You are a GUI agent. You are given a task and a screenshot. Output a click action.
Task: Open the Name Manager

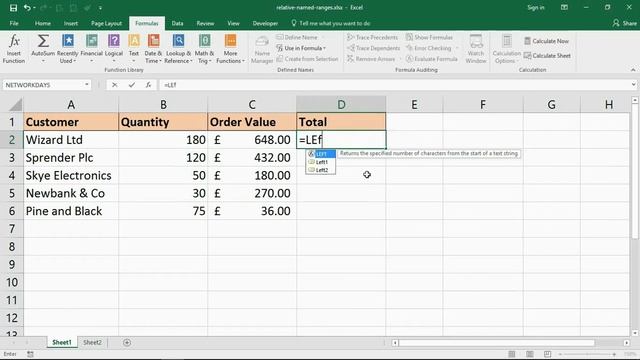tap(262, 49)
